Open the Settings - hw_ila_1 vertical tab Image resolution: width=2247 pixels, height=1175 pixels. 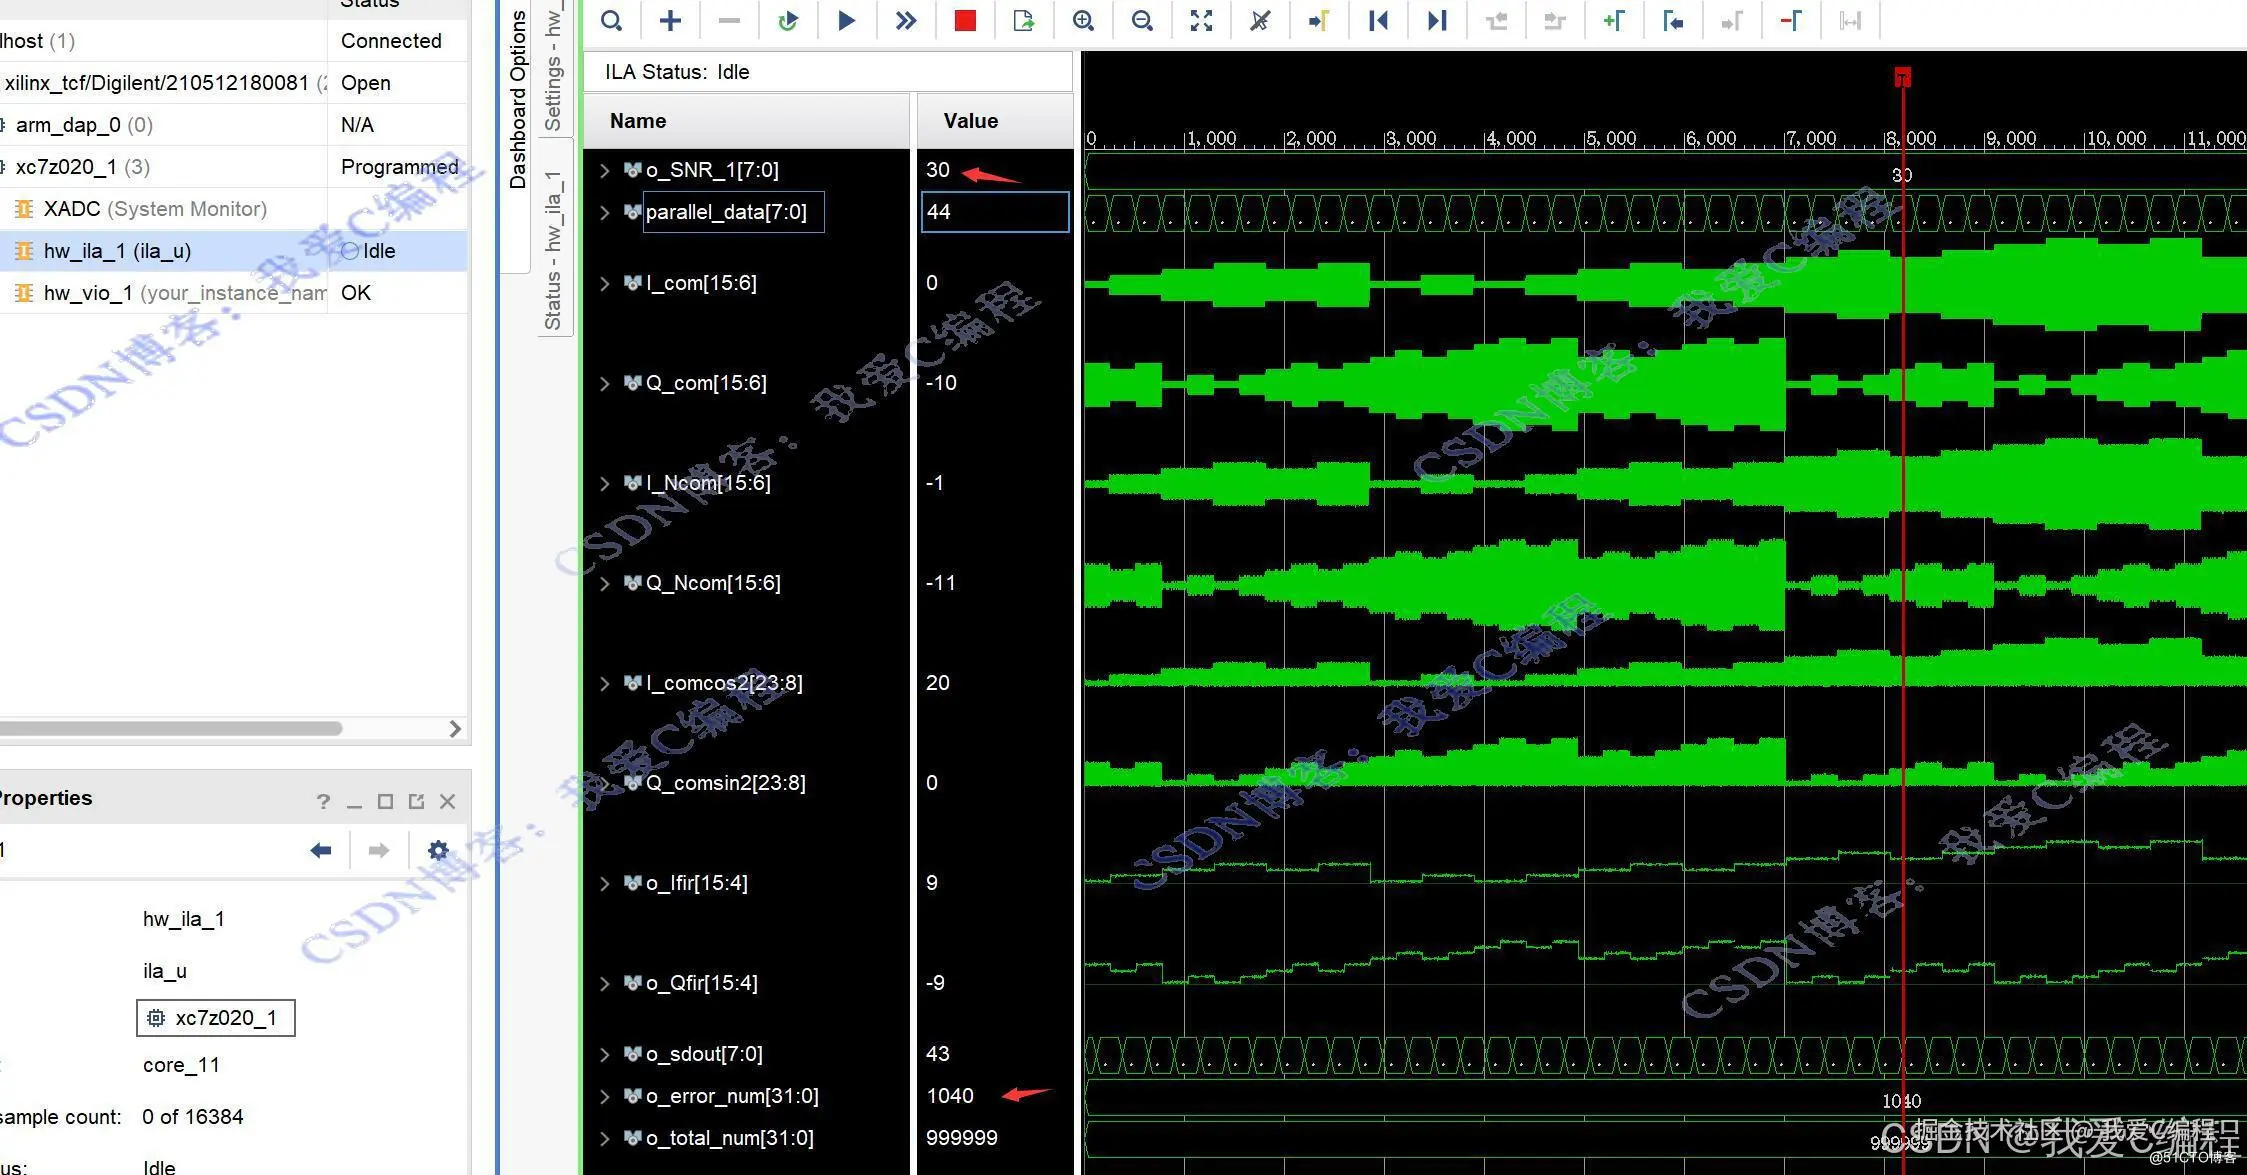point(553,68)
